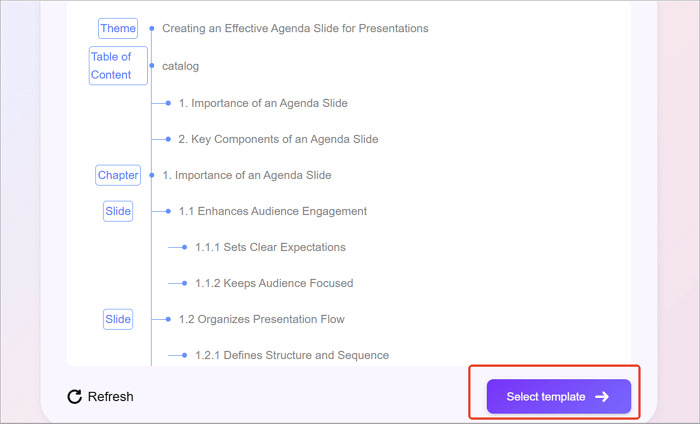Select the Table of Content tag
Image resolution: width=700 pixels, height=424 pixels.
[x=118, y=66]
